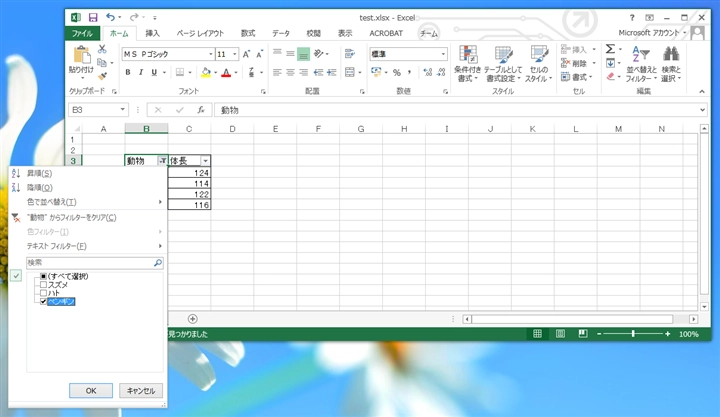Switch to the 挿入 (Insert) ribbon tab
720x417 pixels.
click(x=152, y=33)
